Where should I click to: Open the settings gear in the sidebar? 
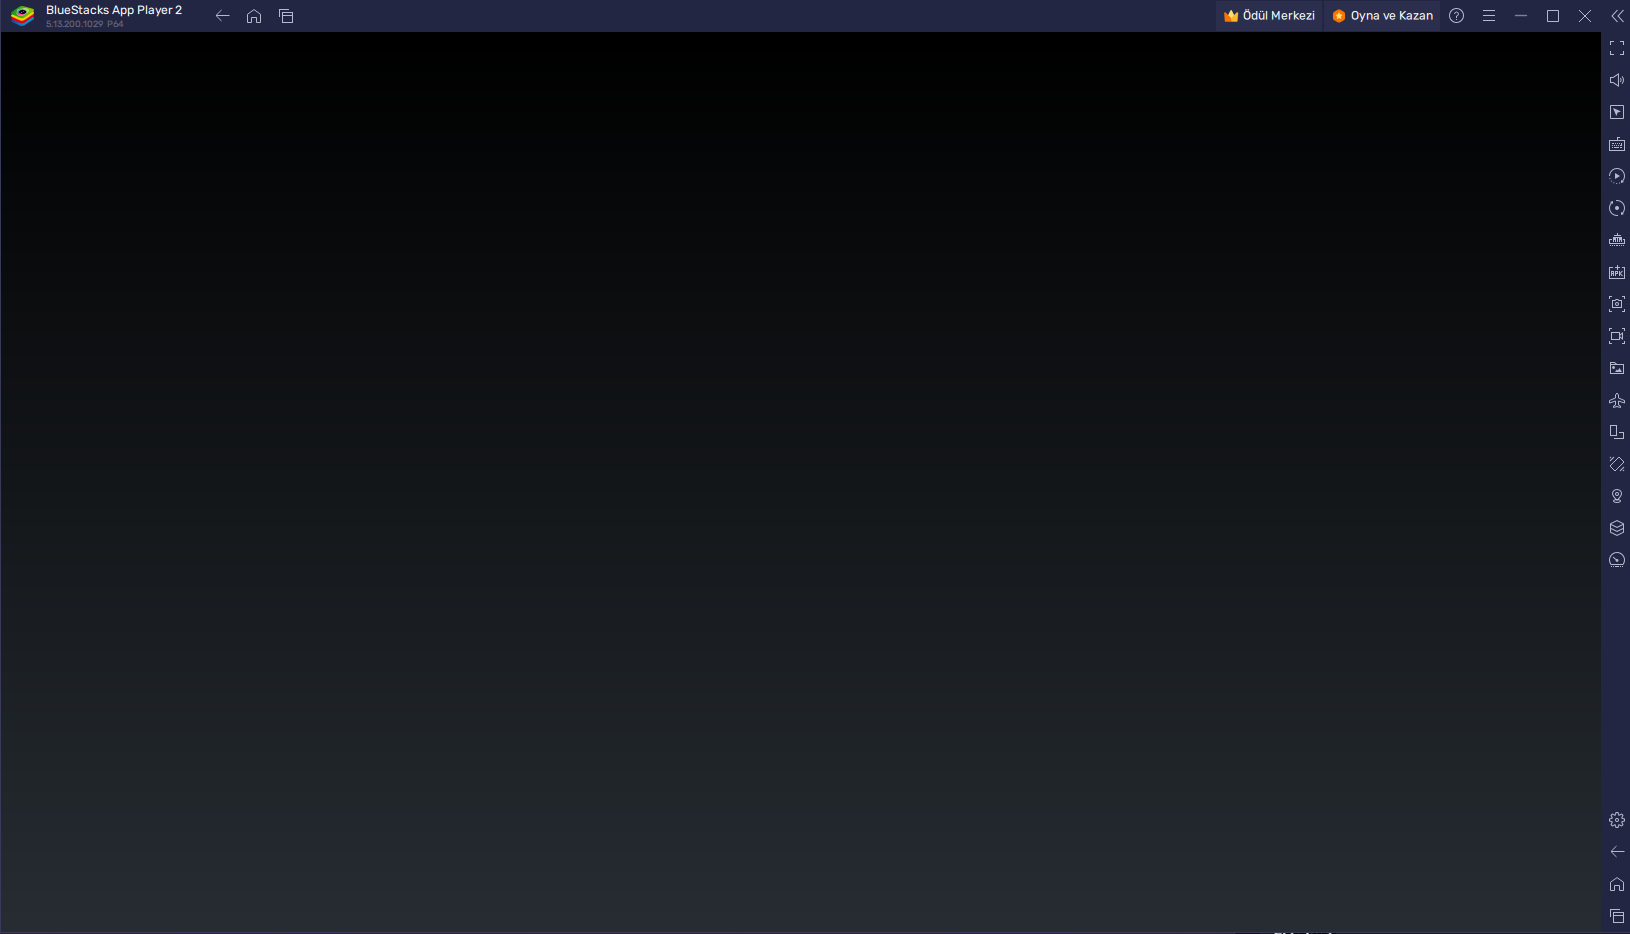(1617, 820)
